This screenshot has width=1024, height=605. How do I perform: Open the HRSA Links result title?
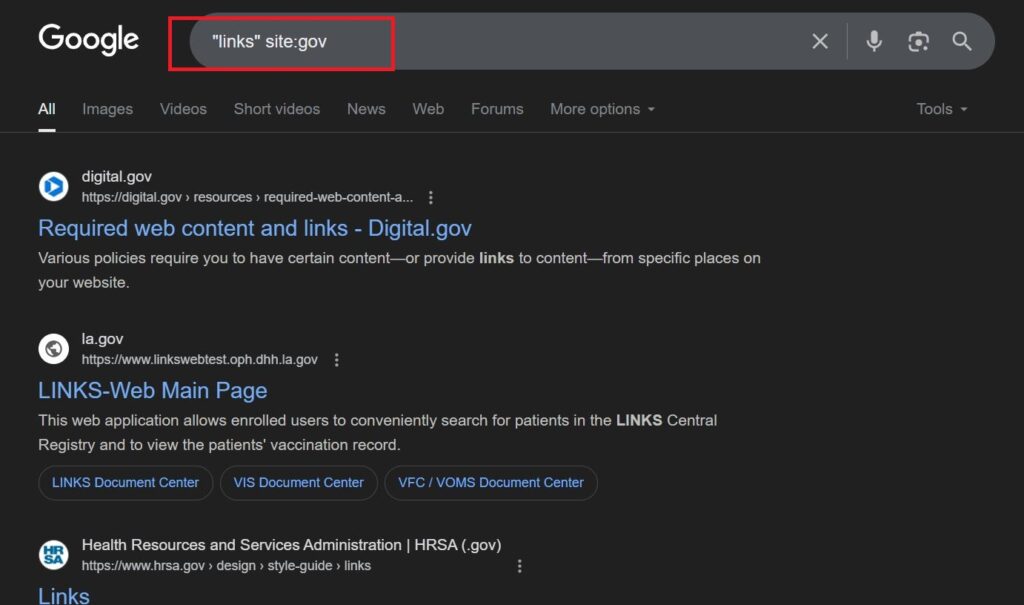pyautogui.click(x=63, y=596)
